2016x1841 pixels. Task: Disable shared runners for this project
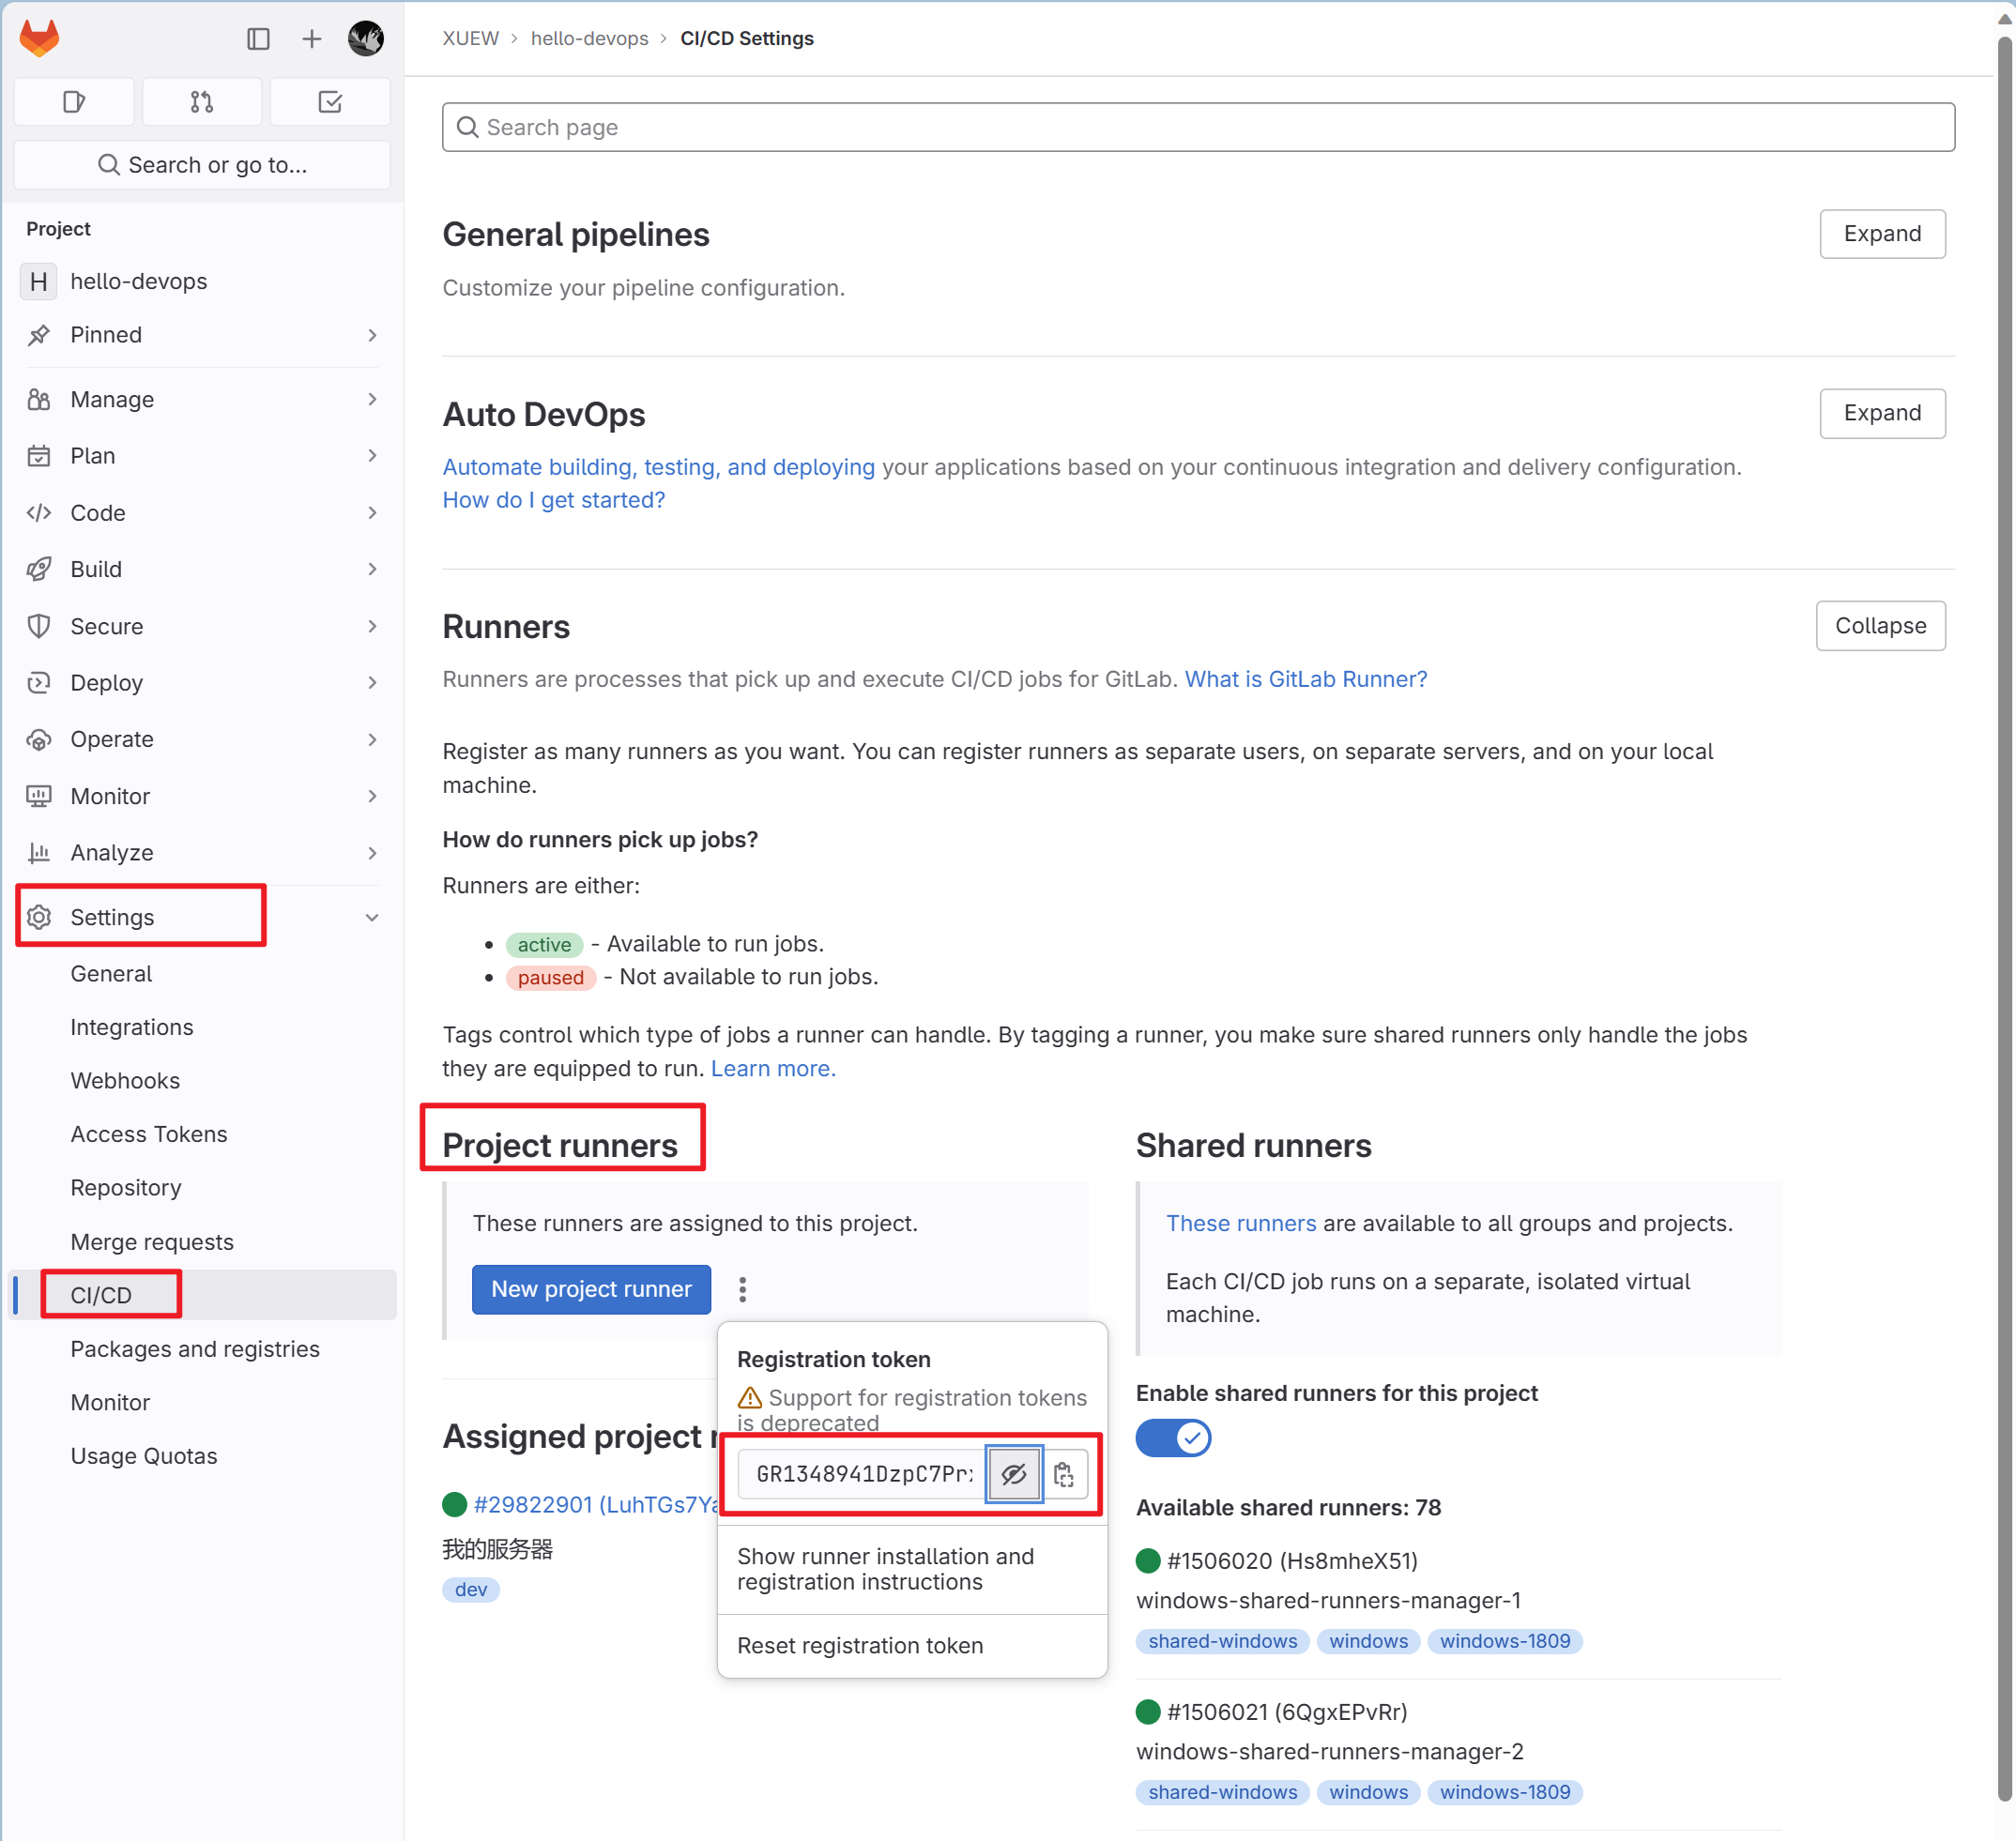pyautogui.click(x=1172, y=1438)
